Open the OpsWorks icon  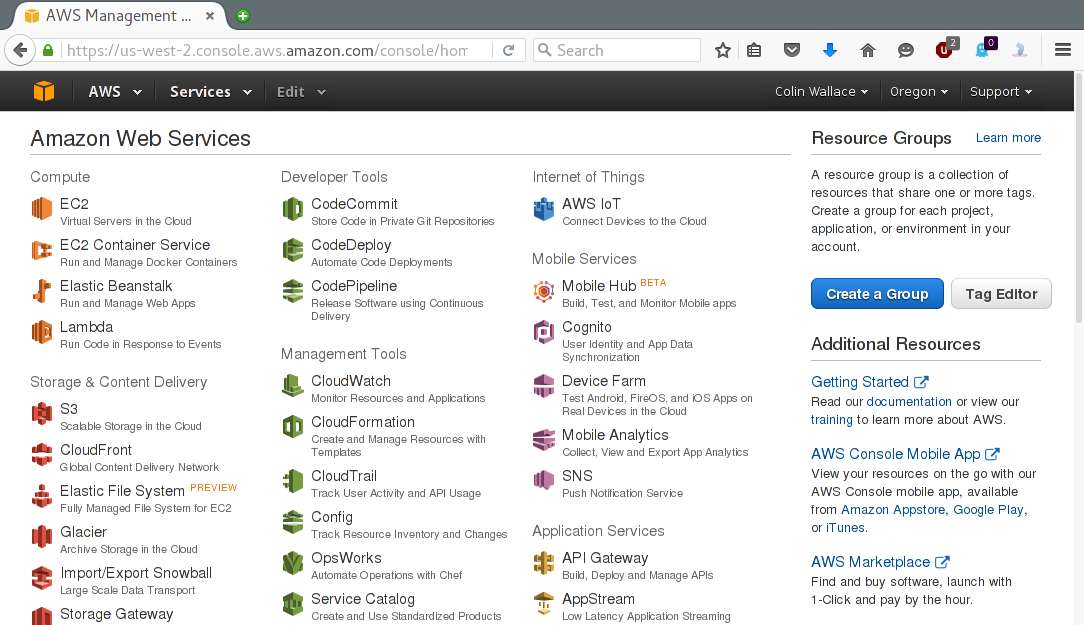point(293,562)
